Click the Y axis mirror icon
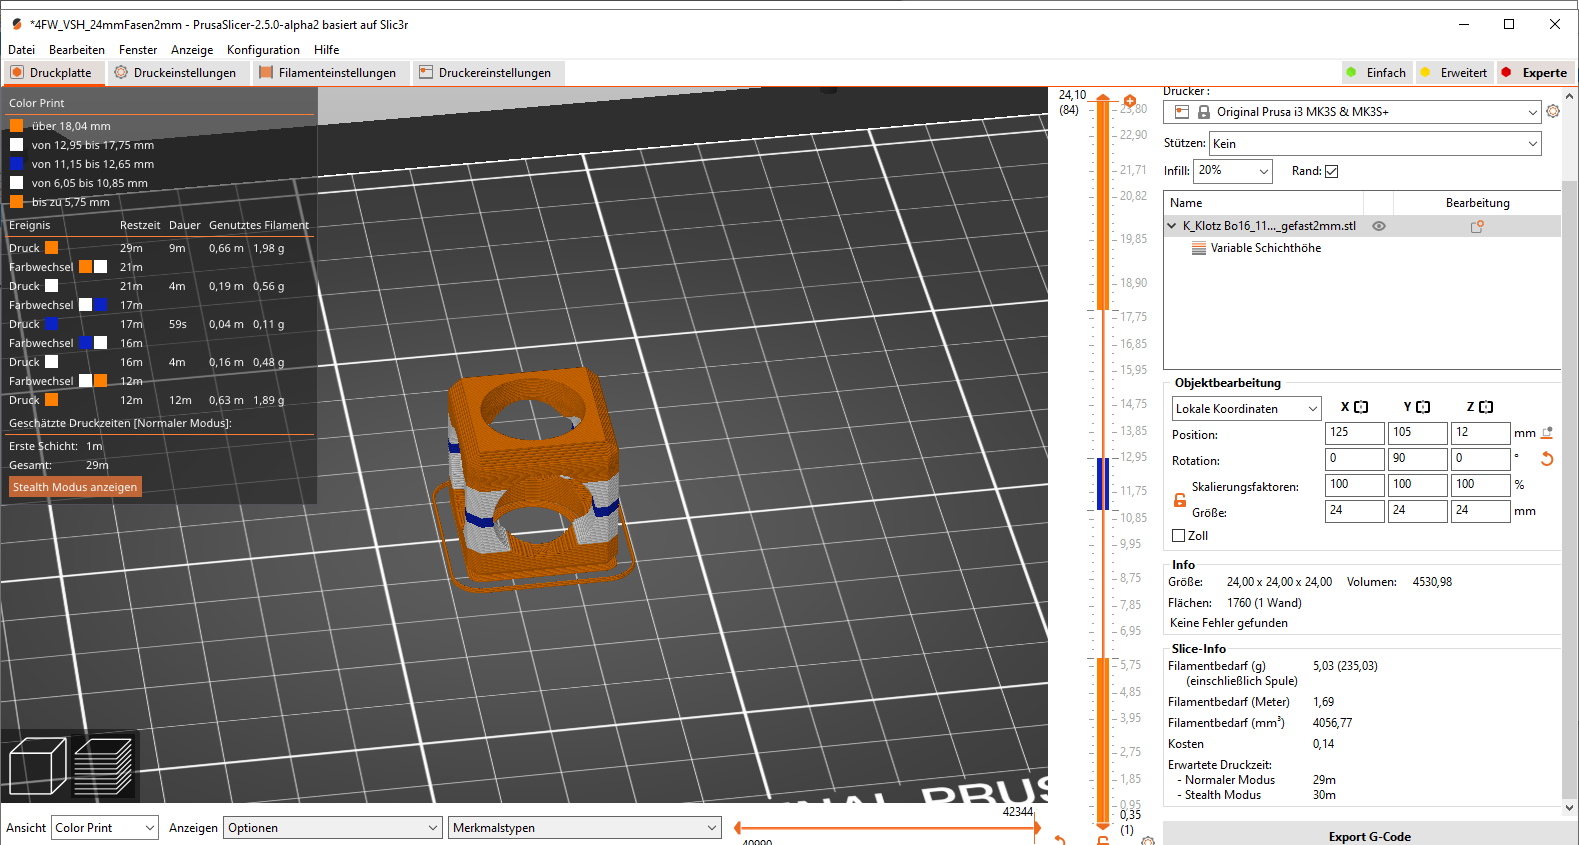Screen dimensions: 1579x845 click(1423, 407)
